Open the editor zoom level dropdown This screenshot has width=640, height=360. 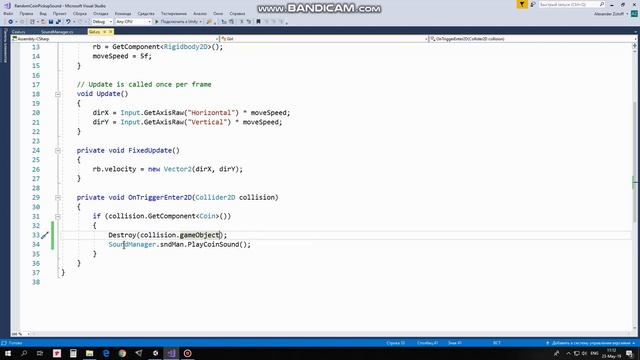20,334
